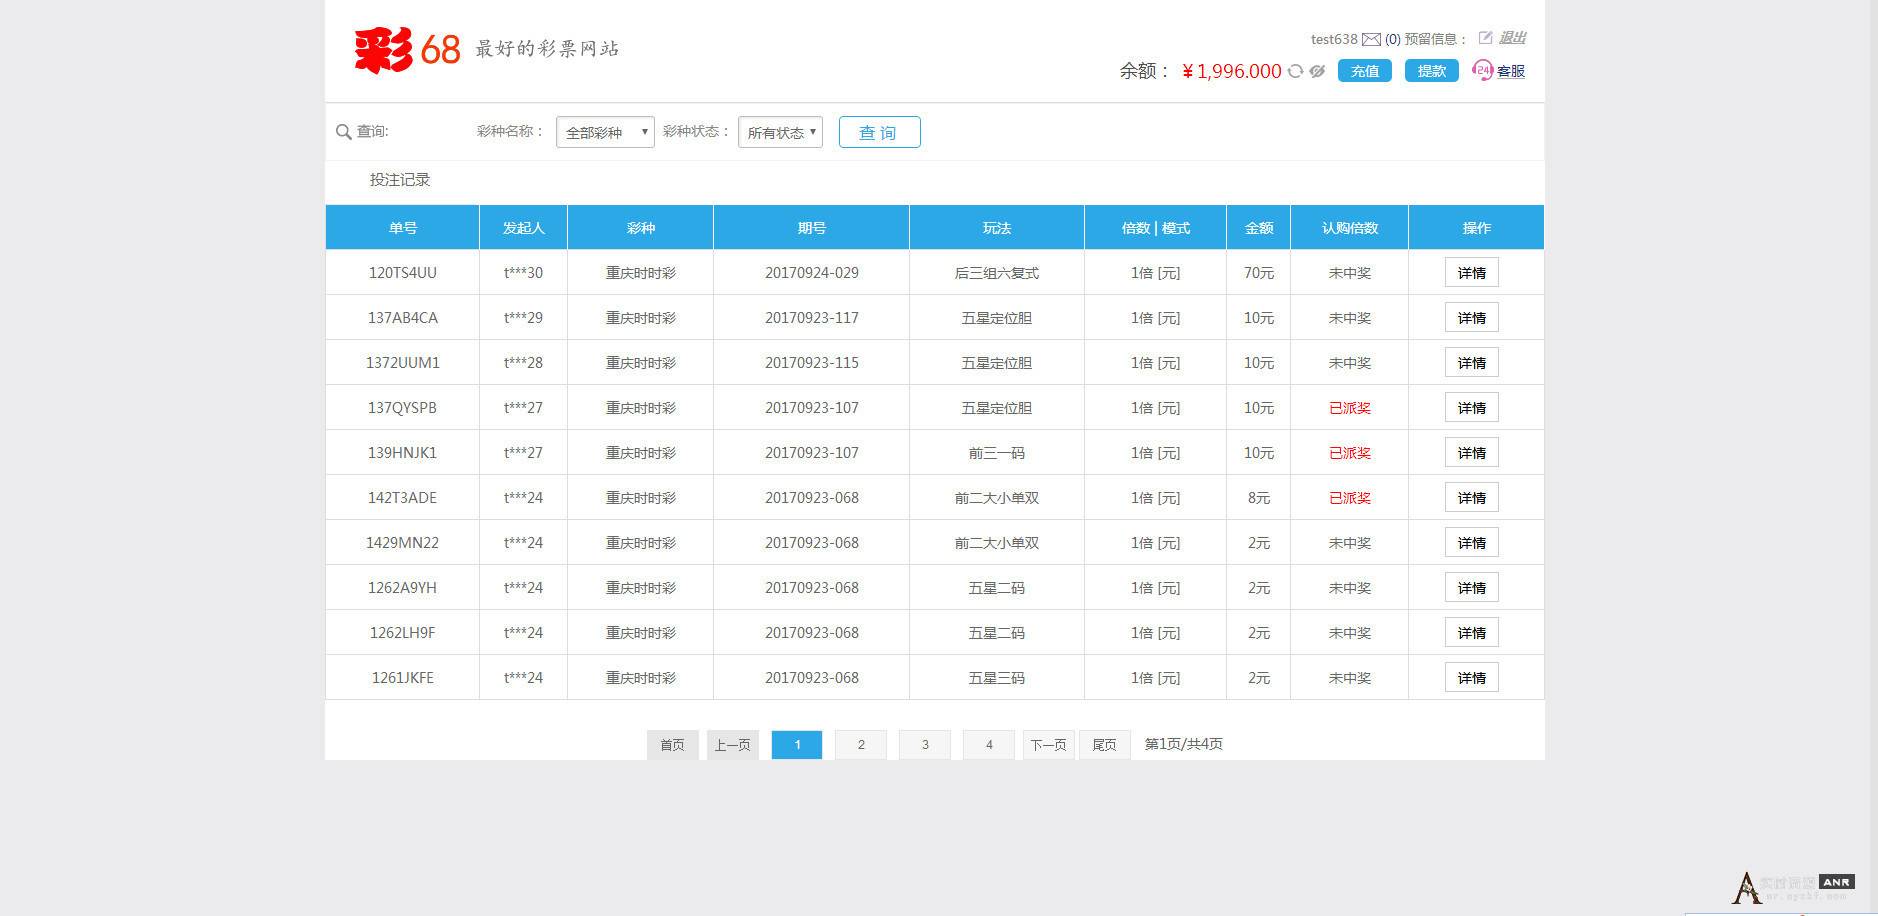
Task: Click the 8元 amount cell
Action: click(x=1259, y=498)
